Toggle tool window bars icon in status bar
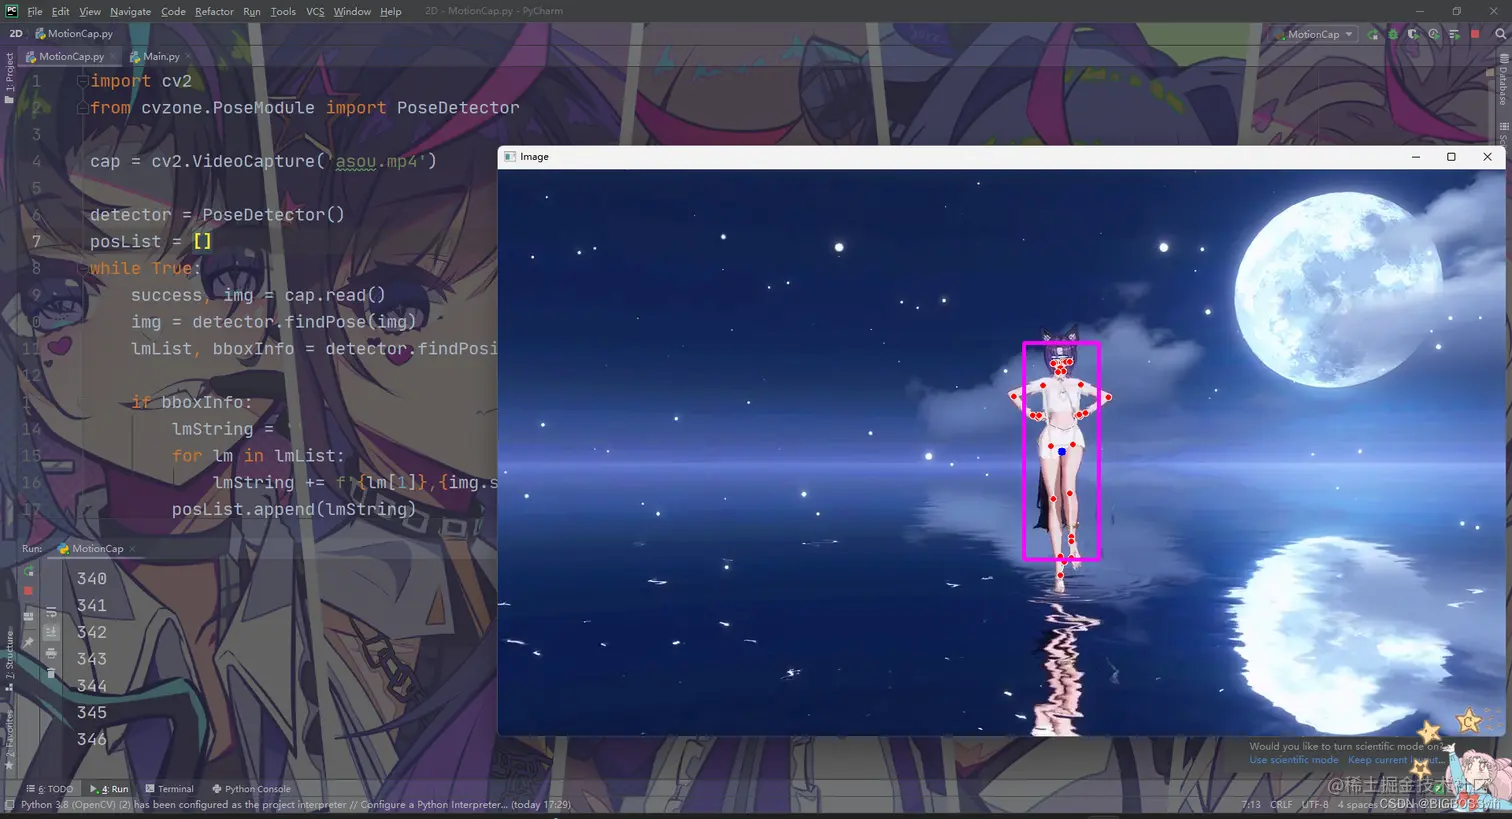This screenshot has width=1512, height=819. pyautogui.click(x=9, y=804)
